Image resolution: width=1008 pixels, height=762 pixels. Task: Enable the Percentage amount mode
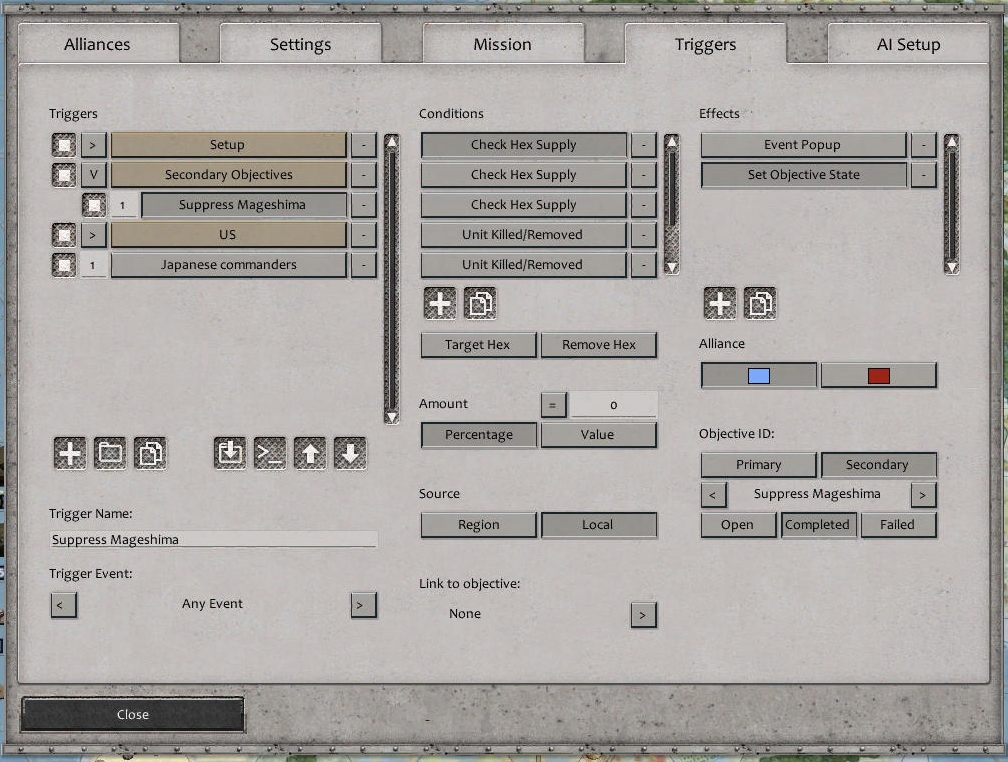pyautogui.click(x=478, y=435)
